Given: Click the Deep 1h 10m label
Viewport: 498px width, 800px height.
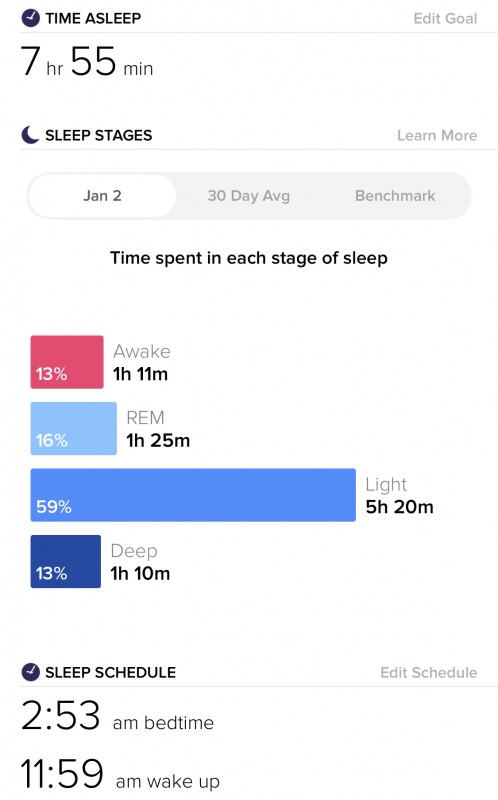Looking at the screenshot, I should [x=140, y=562].
